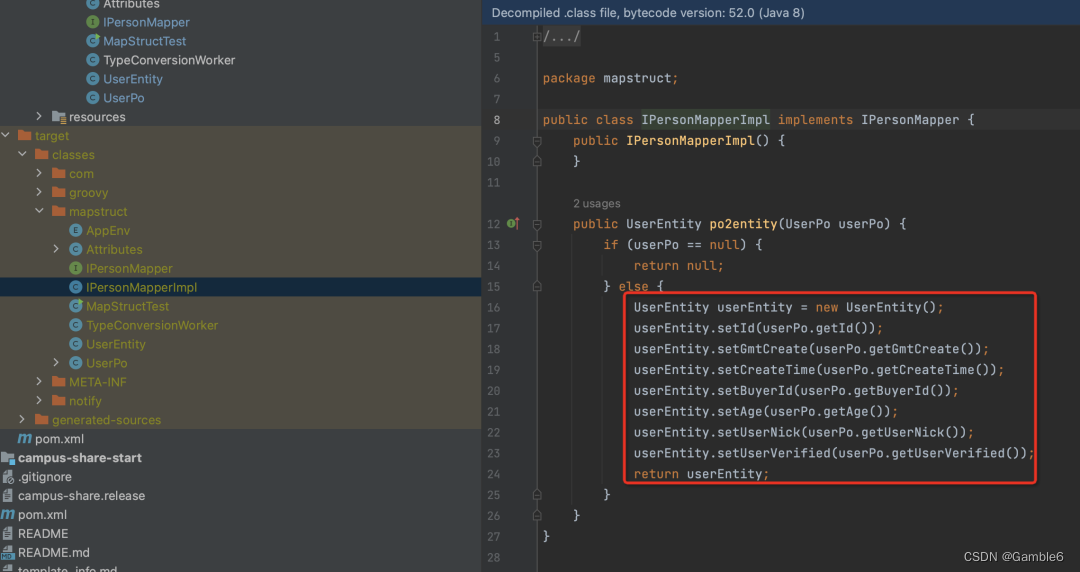Click the generated-sources folder icon

tap(41, 420)
